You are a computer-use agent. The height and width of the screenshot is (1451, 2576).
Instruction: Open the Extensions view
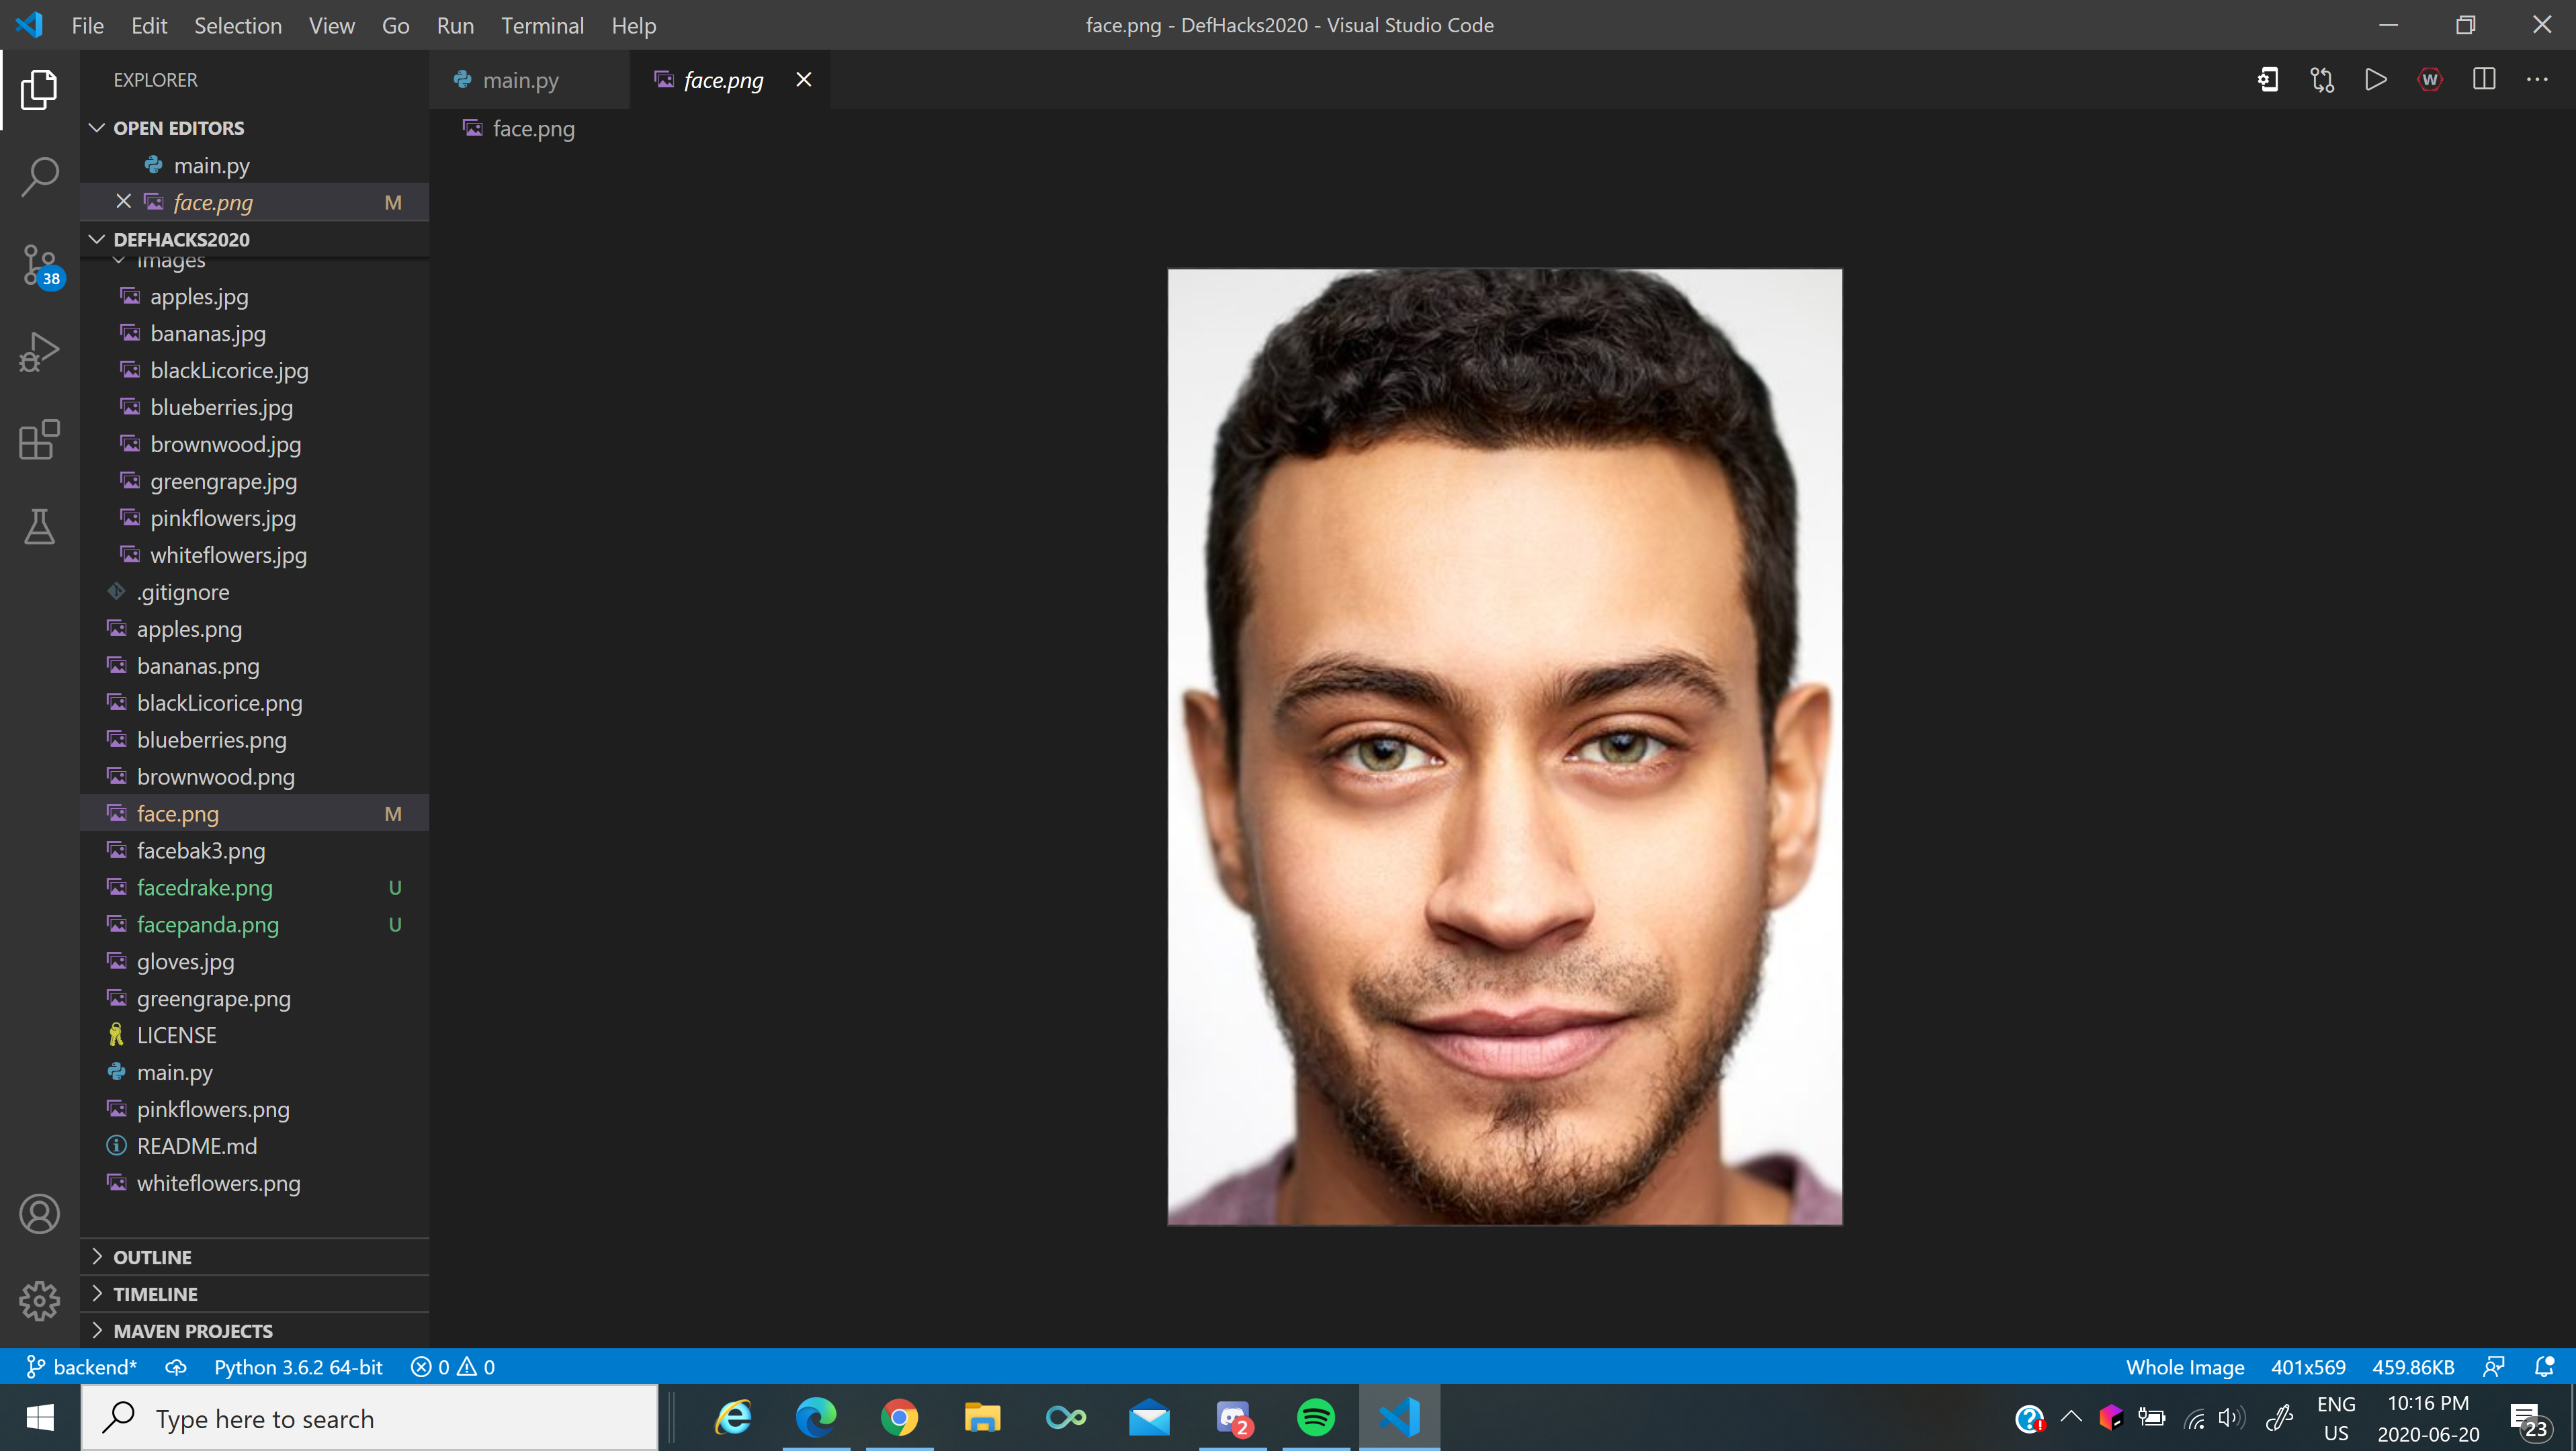click(x=40, y=439)
